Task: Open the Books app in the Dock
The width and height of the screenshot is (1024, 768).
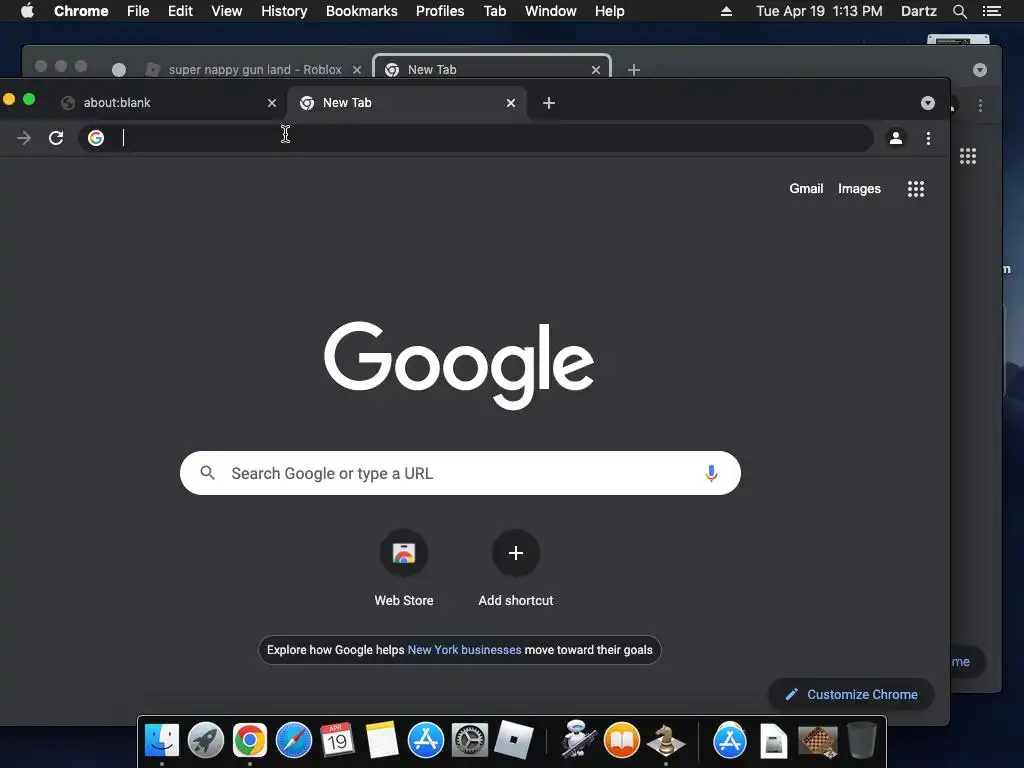Action: click(x=622, y=741)
